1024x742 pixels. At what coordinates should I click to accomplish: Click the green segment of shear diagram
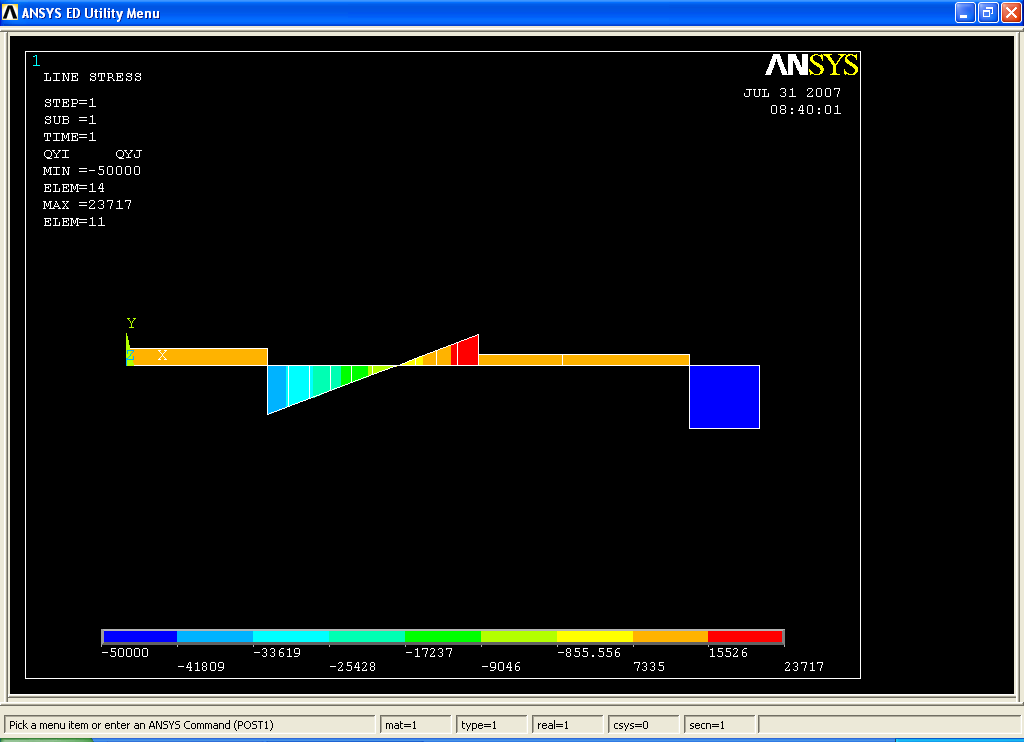coord(355,373)
